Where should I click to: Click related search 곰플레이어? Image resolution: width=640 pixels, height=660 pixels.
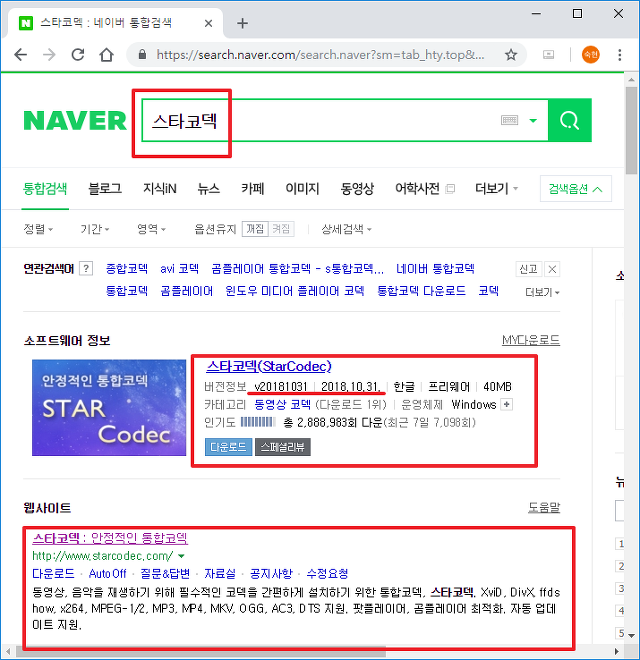pyautogui.click(x=187, y=291)
